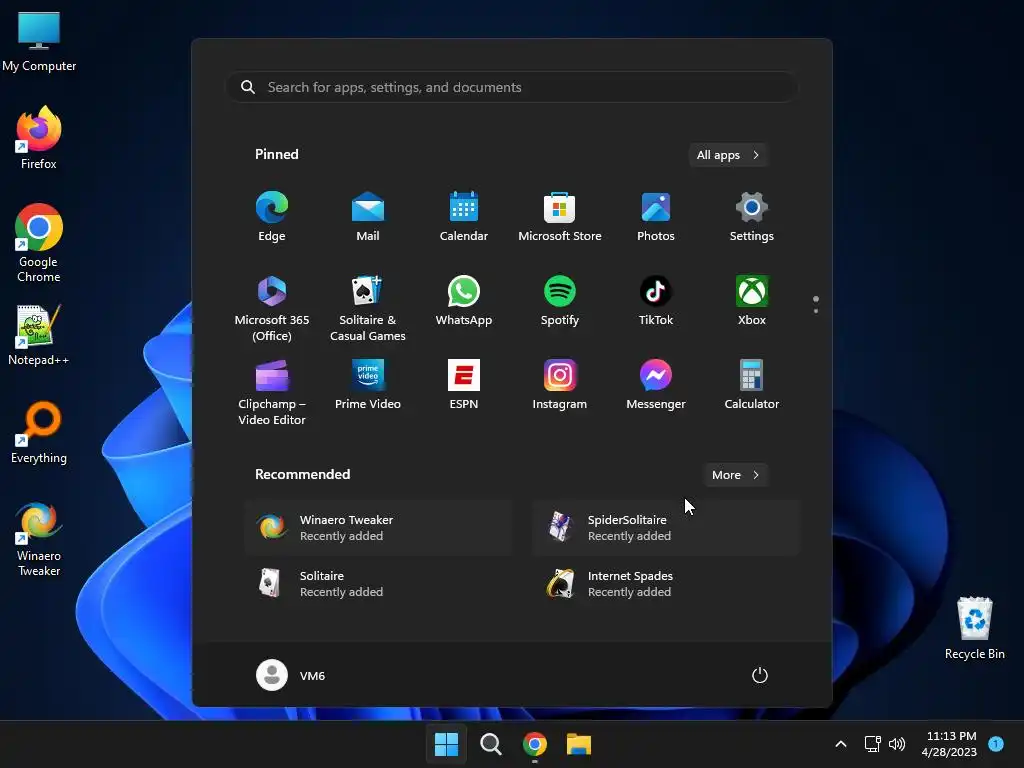Expand All apps list
1024x768 pixels.
coord(728,155)
